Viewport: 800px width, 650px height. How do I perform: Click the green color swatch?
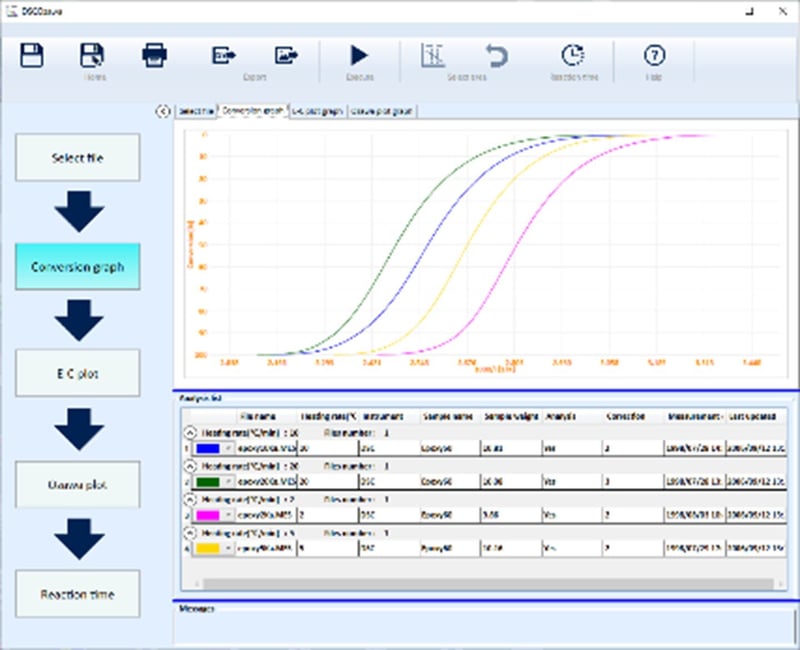(x=210, y=482)
